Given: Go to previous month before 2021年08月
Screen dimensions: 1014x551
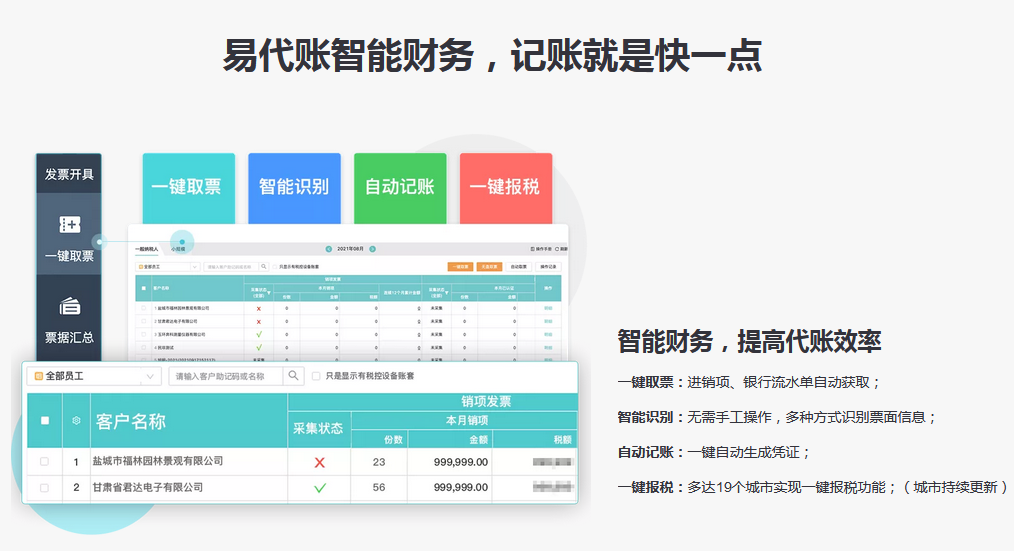Looking at the screenshot, I should pyautogui.click(x=329, y=249).
